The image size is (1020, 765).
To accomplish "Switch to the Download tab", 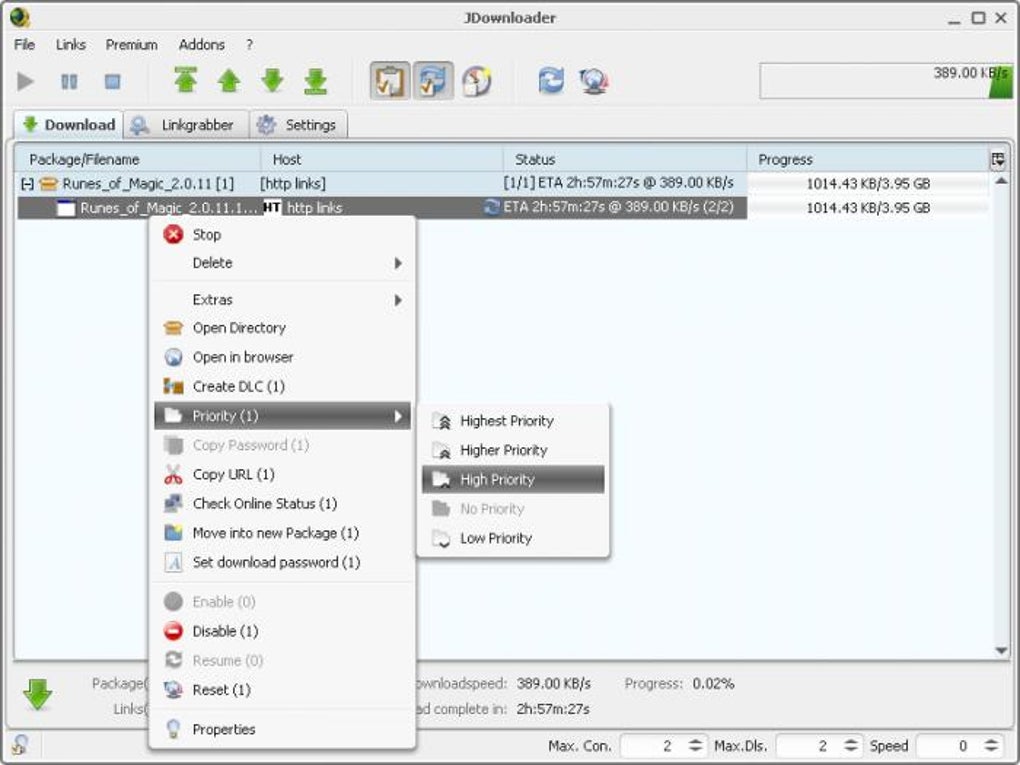I will pos(69,124).
